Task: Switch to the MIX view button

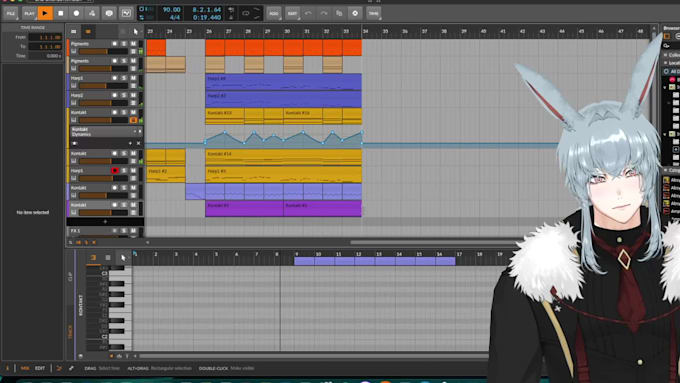Action: (25, 368)
